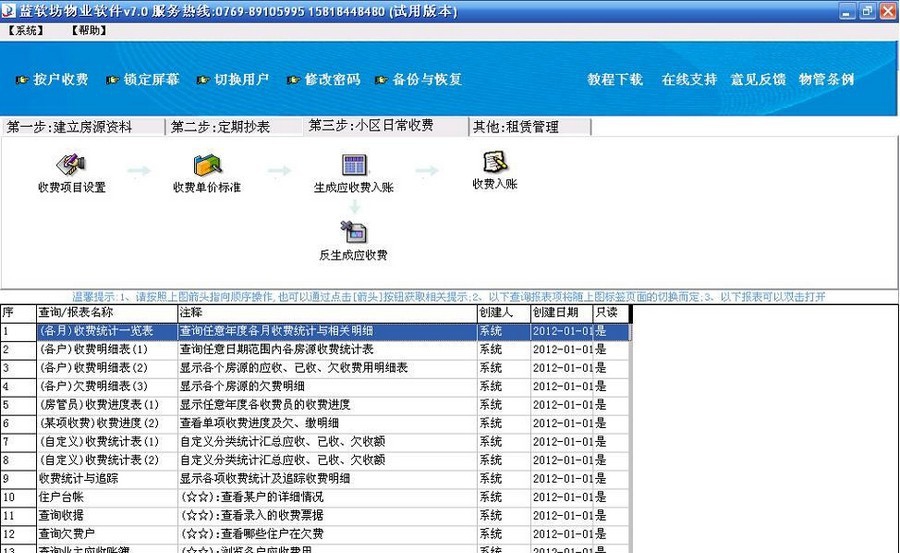Click note 查询任意日期范围内各房源收费统计表
Image resolution: width=900 pixels, height=553 pixels.
click(277, 350)
